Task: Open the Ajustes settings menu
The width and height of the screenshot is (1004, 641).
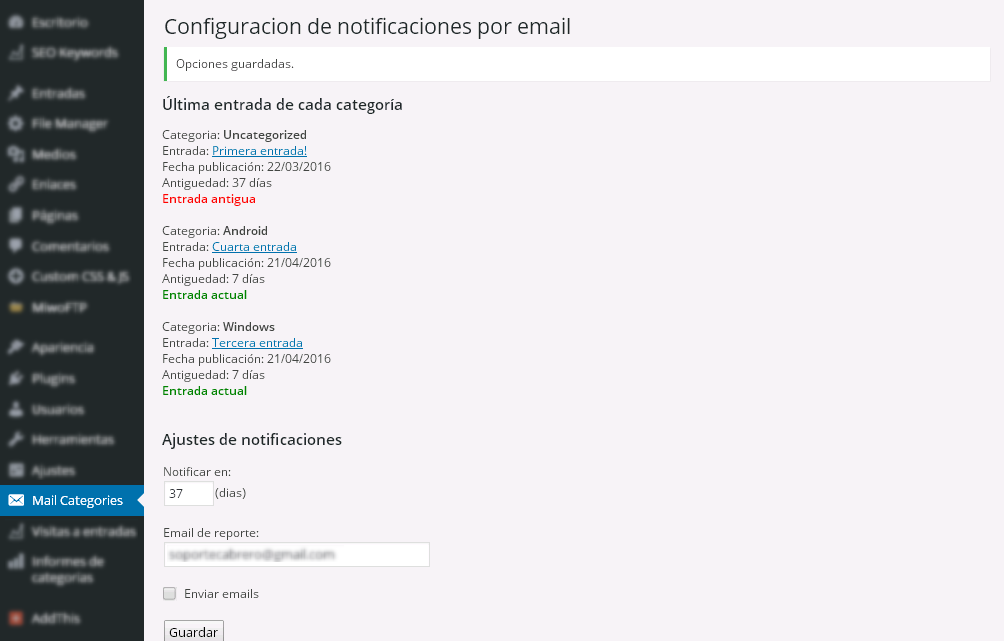Action: point(72,471)
